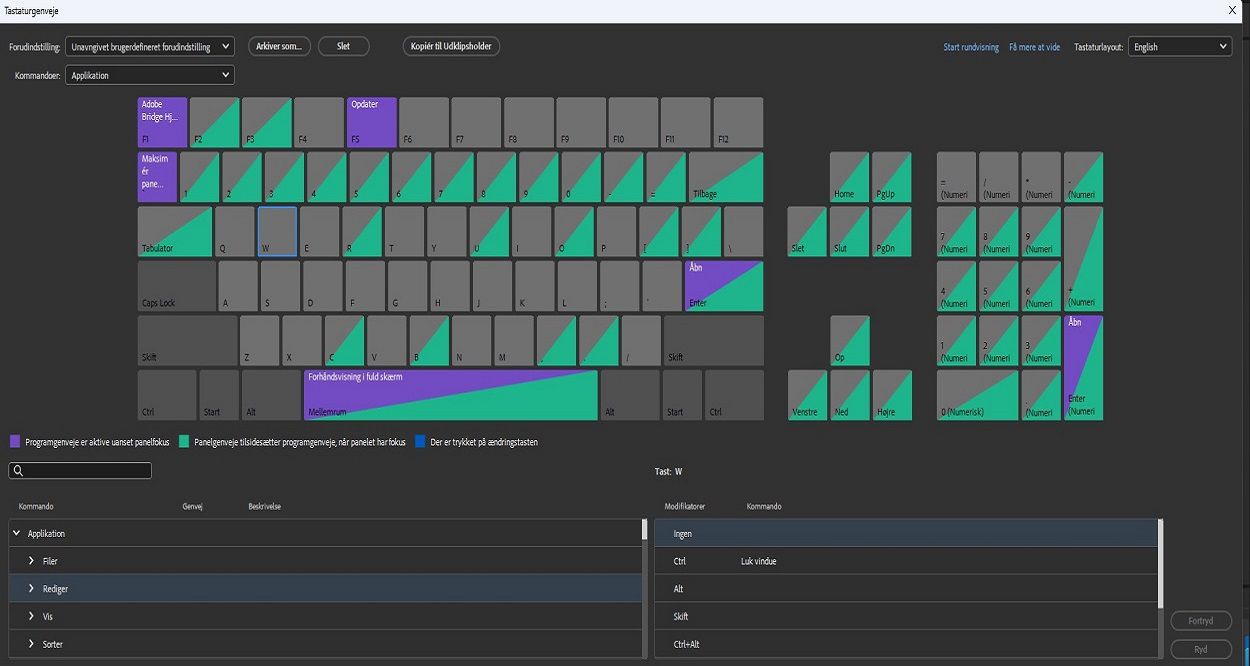Viewport: 1250px width, 666px height.
Task: Select the Højre arrow key
Action: tap(891, 395)
